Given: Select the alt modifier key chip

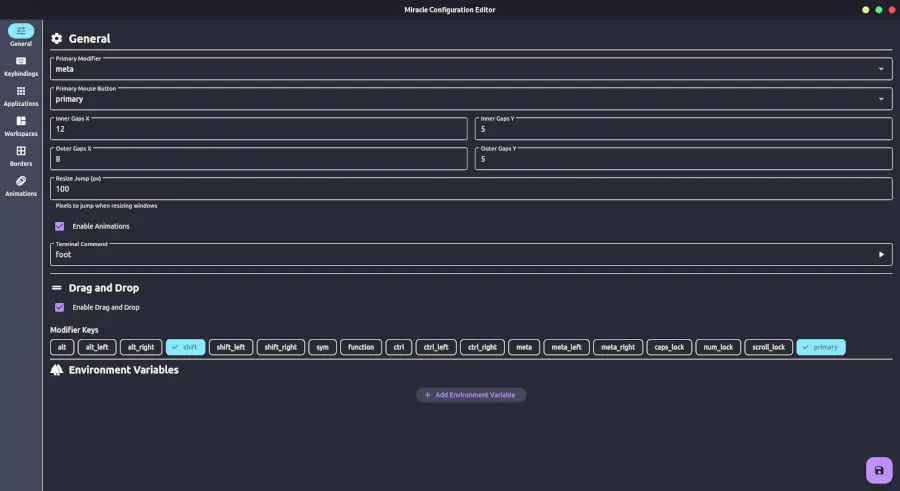Looking at the screenshot, I should (62, 347).
